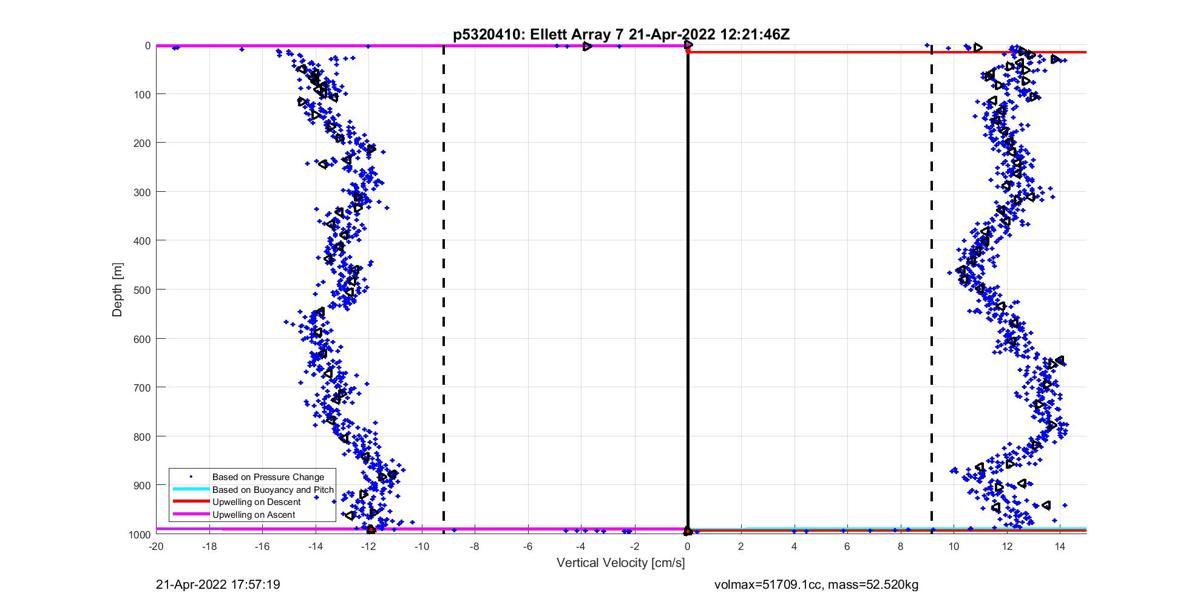Click velocity axis tick label '-14'

[315, 547]
